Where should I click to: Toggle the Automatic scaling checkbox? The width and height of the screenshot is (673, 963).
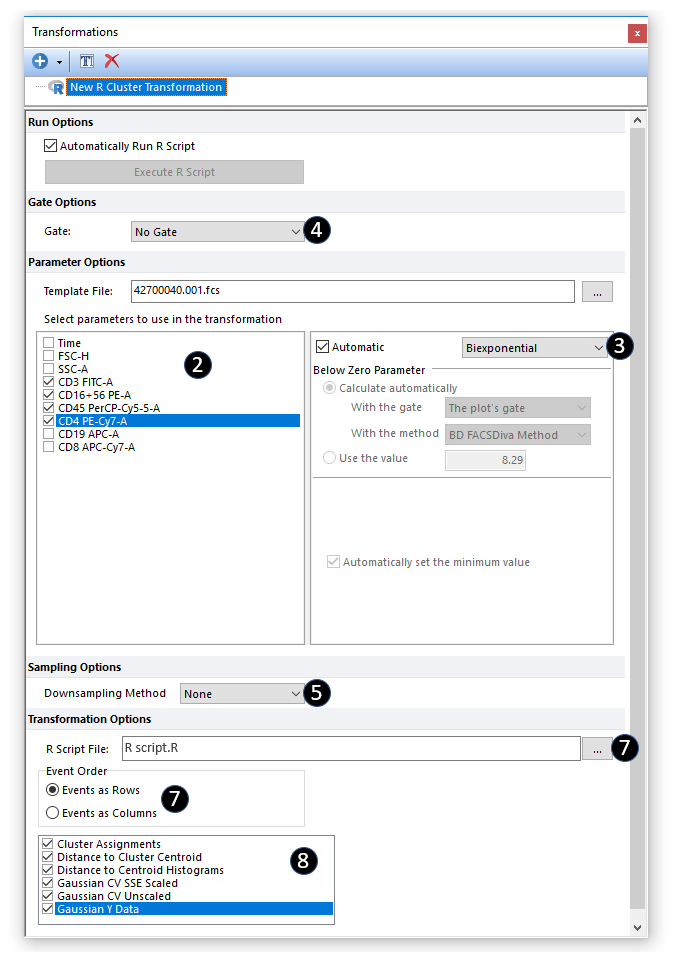322,347
